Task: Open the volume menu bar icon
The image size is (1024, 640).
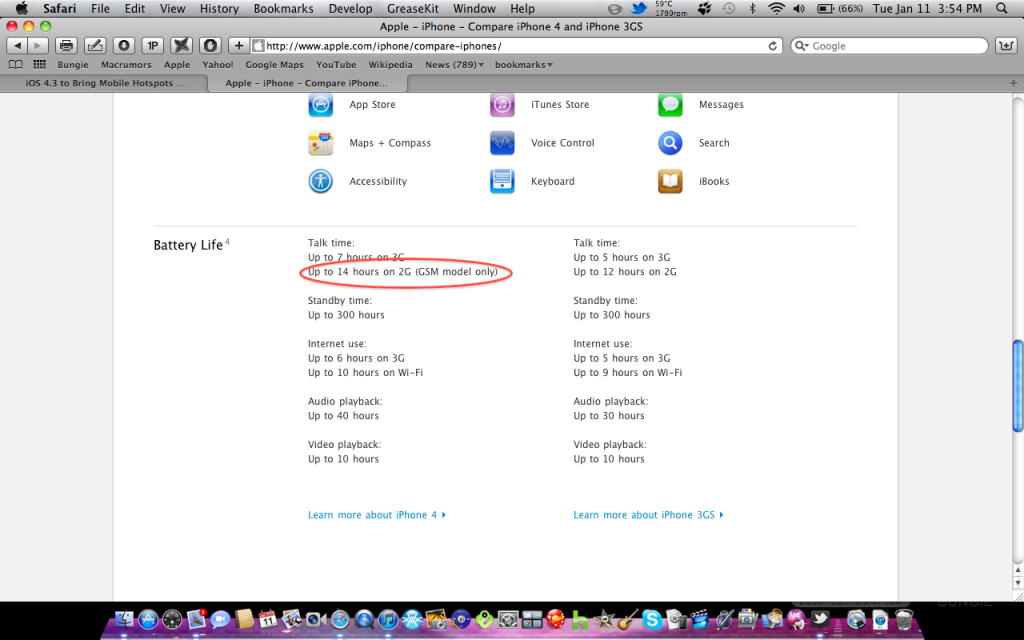Action: pyautogui.click(x=799, y=8)
